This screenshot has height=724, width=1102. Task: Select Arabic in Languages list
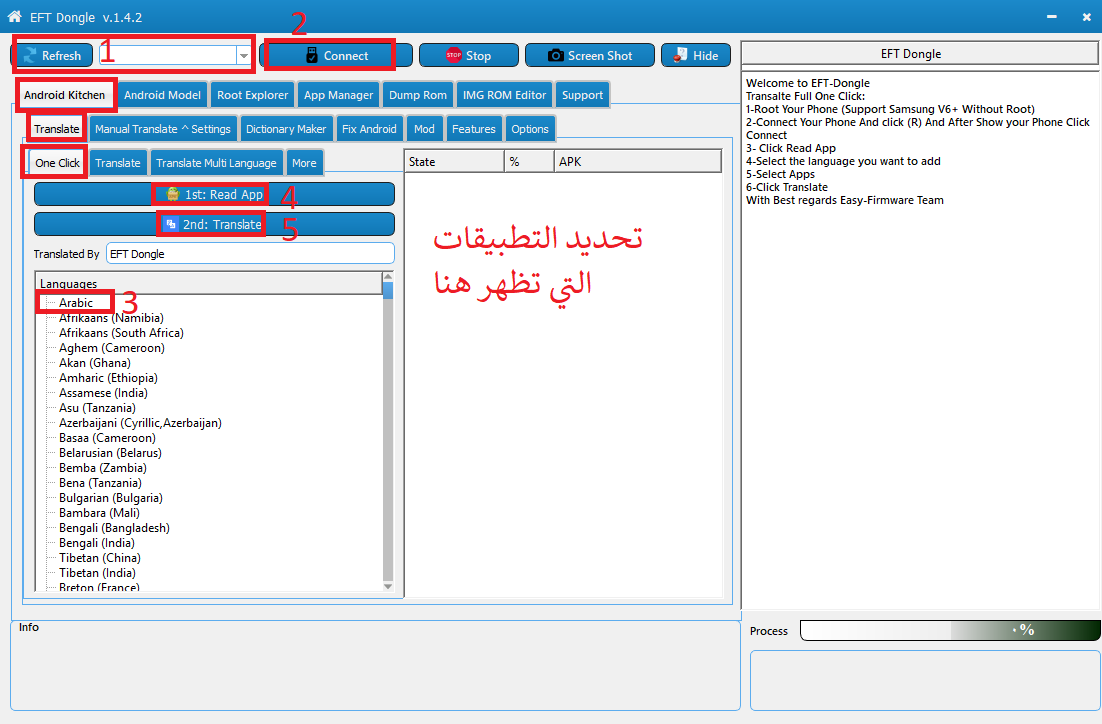pos(76,303)
